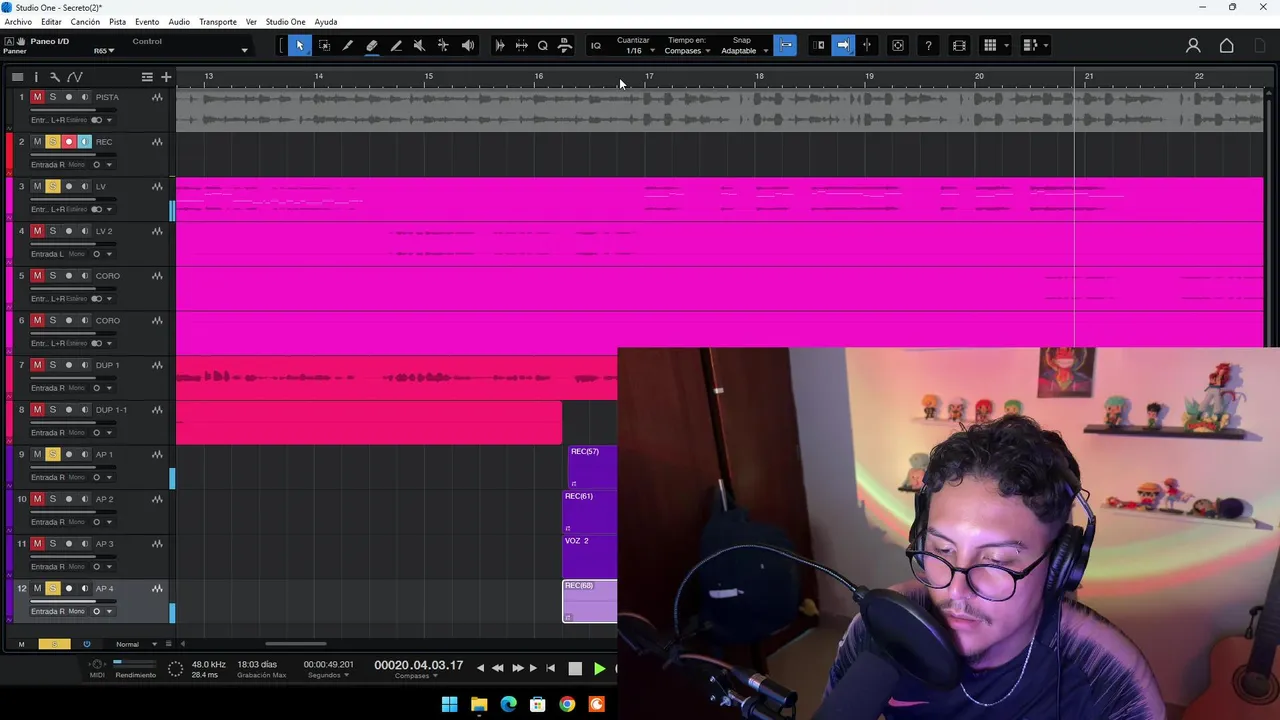Image resolution: width=1280 pixels, height=720 pixels.
Task: Click bar 18 in timeline ruler
Action: pos(758,77)
